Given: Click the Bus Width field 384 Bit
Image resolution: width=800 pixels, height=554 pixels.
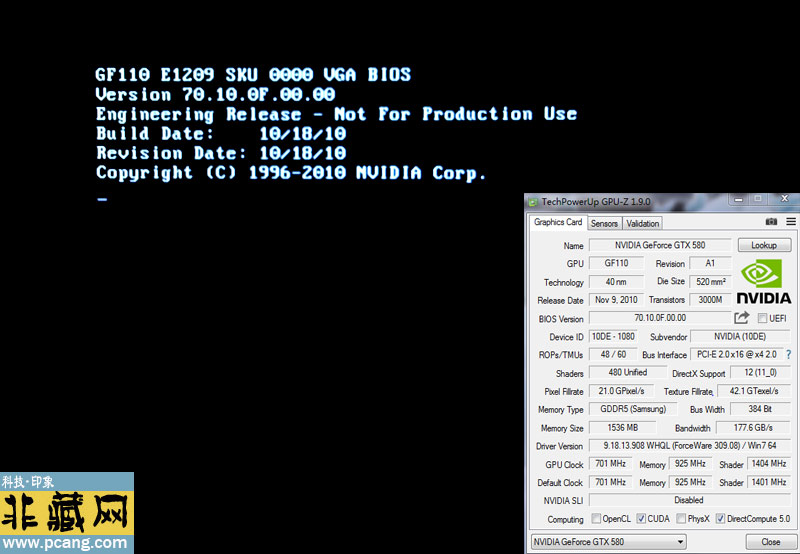Looking at the screenshot, I should (x=761, y=409).
